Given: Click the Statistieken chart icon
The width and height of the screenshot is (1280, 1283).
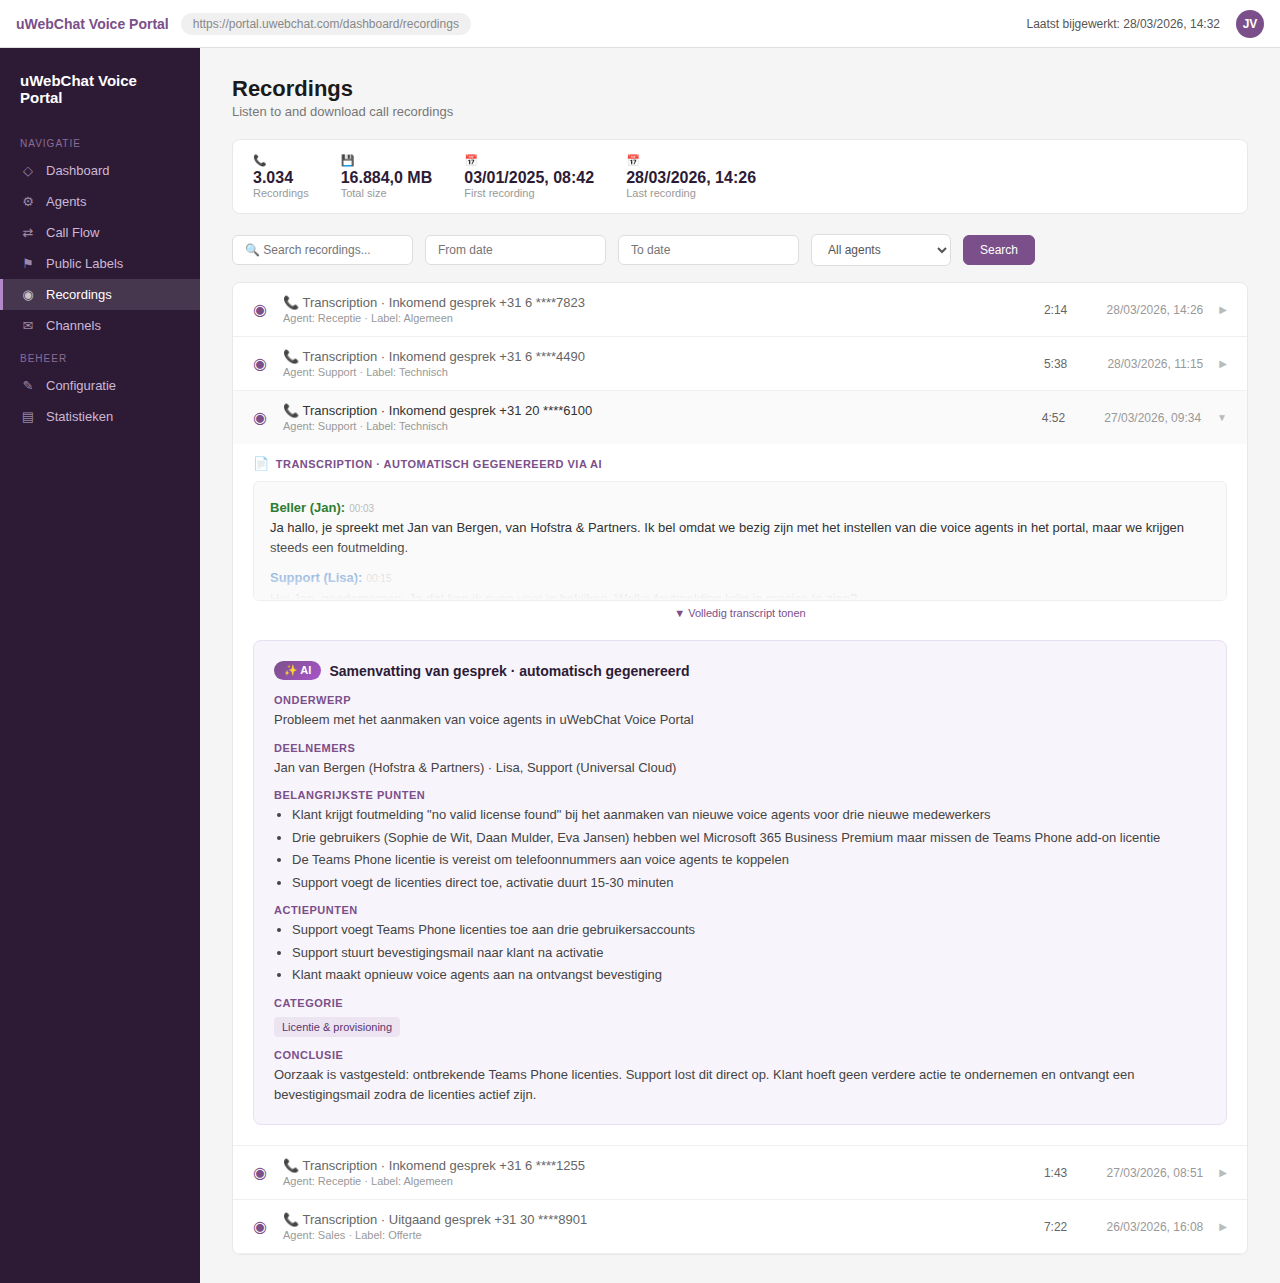Looking at the screenshot, I should [27, 417].
